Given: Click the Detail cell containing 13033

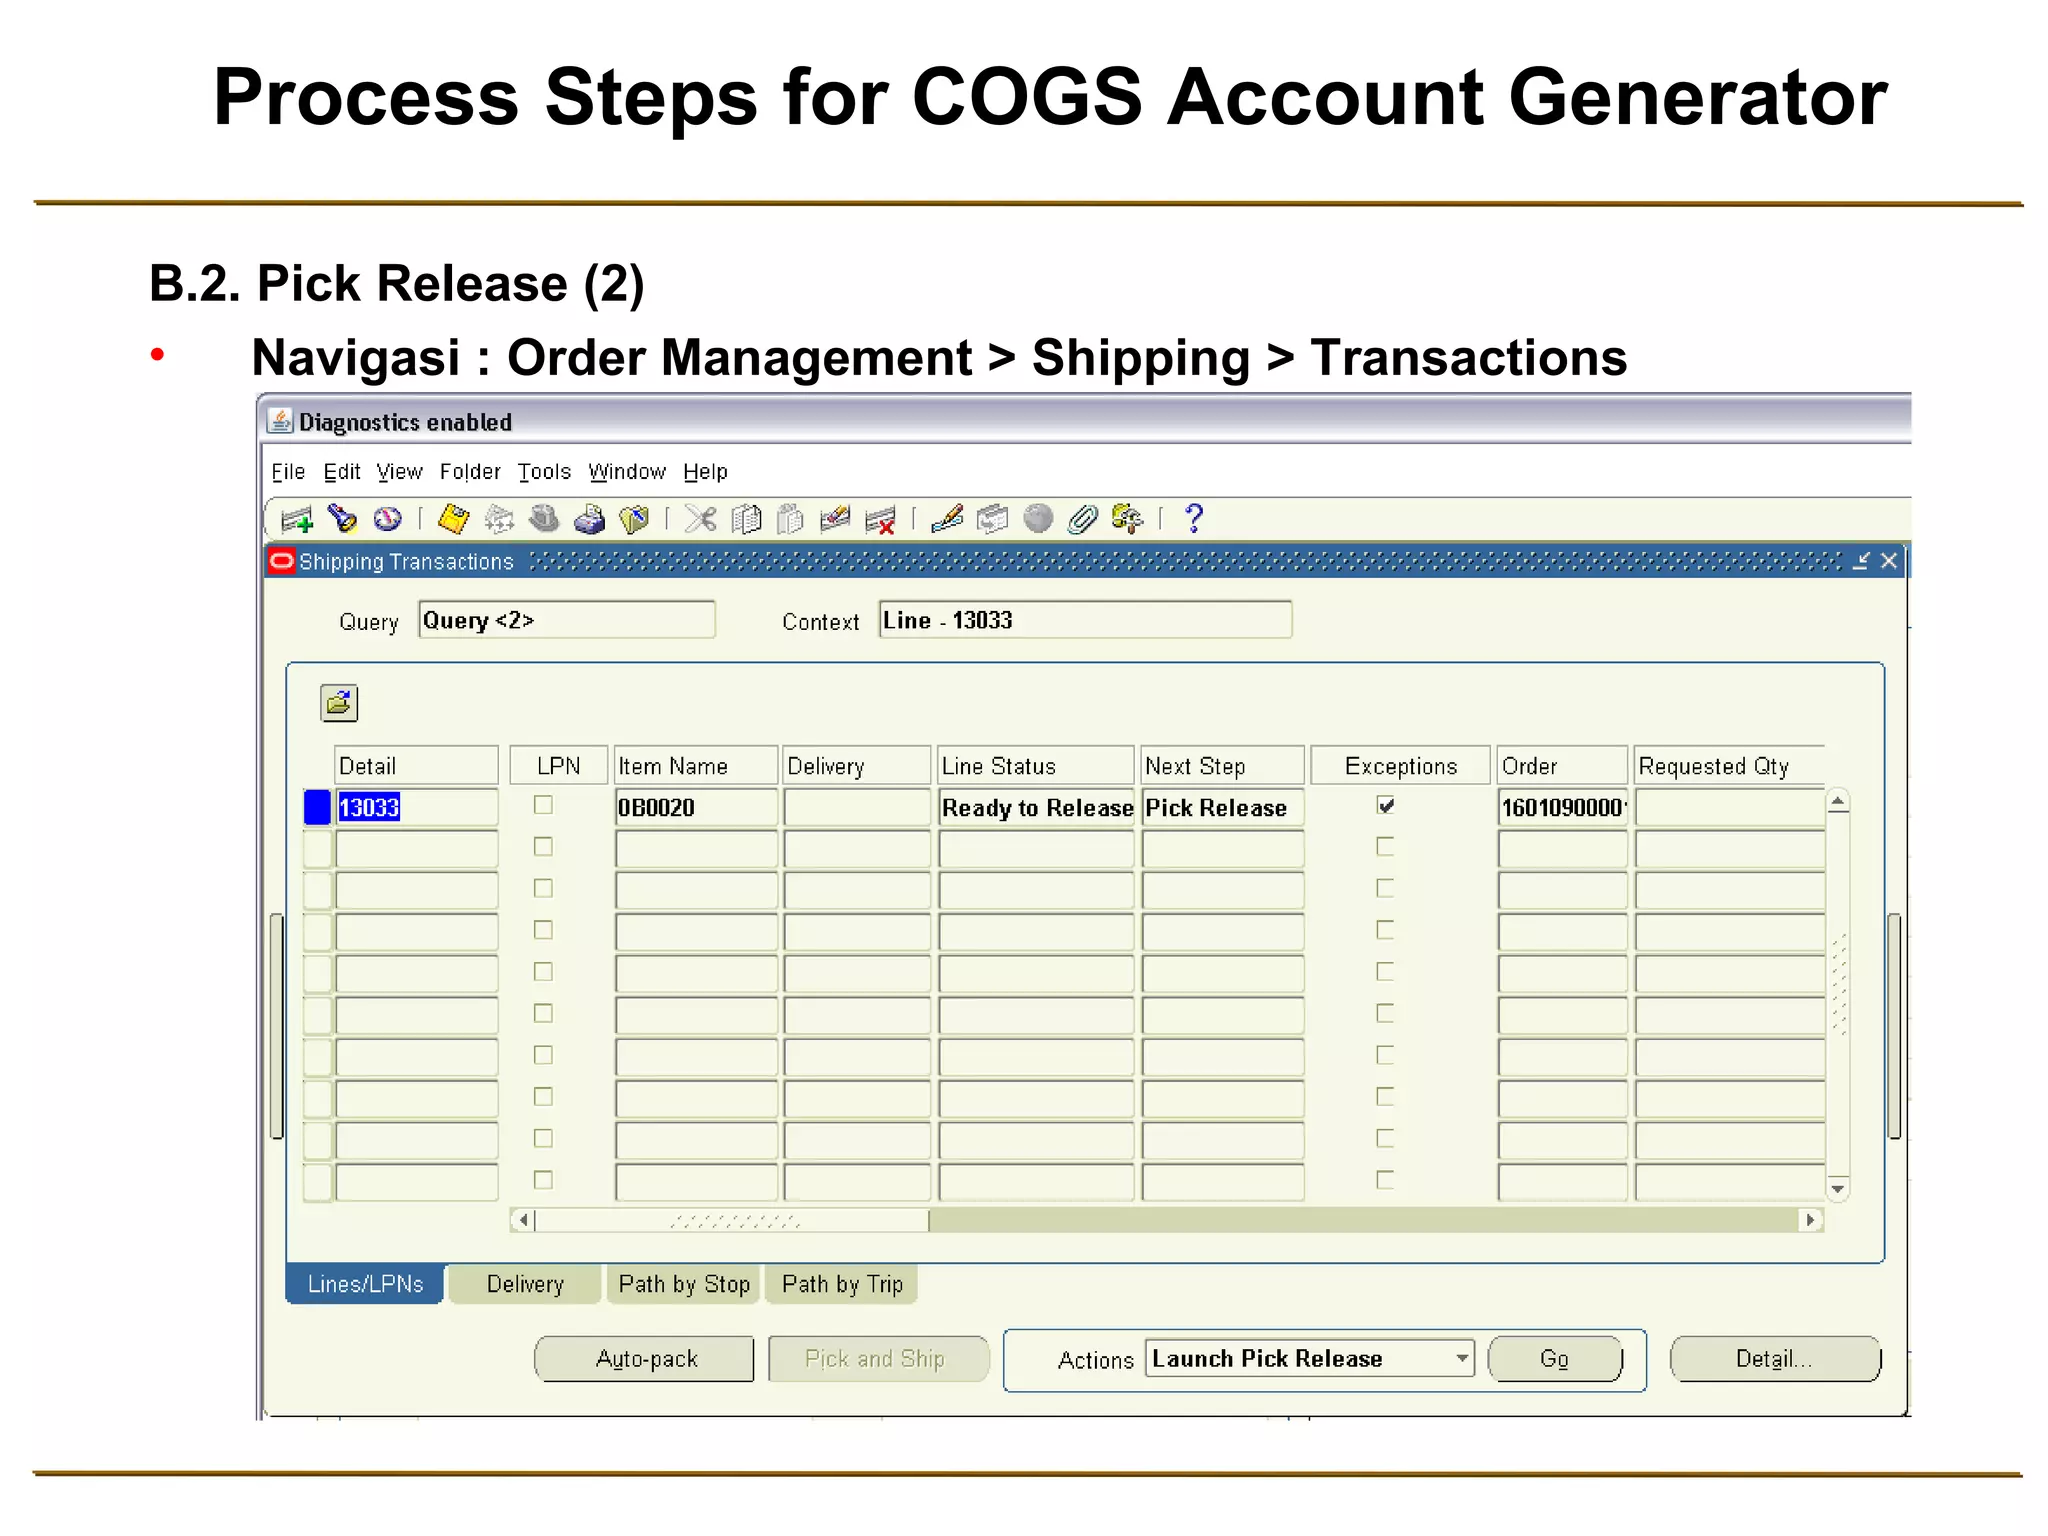Looking at the screenshot, I should click(416, 807).
